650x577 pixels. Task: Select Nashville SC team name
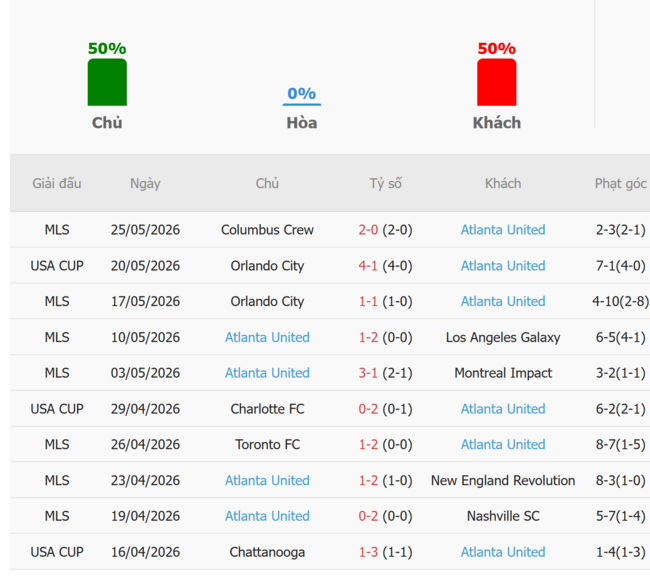click(503, 516)
